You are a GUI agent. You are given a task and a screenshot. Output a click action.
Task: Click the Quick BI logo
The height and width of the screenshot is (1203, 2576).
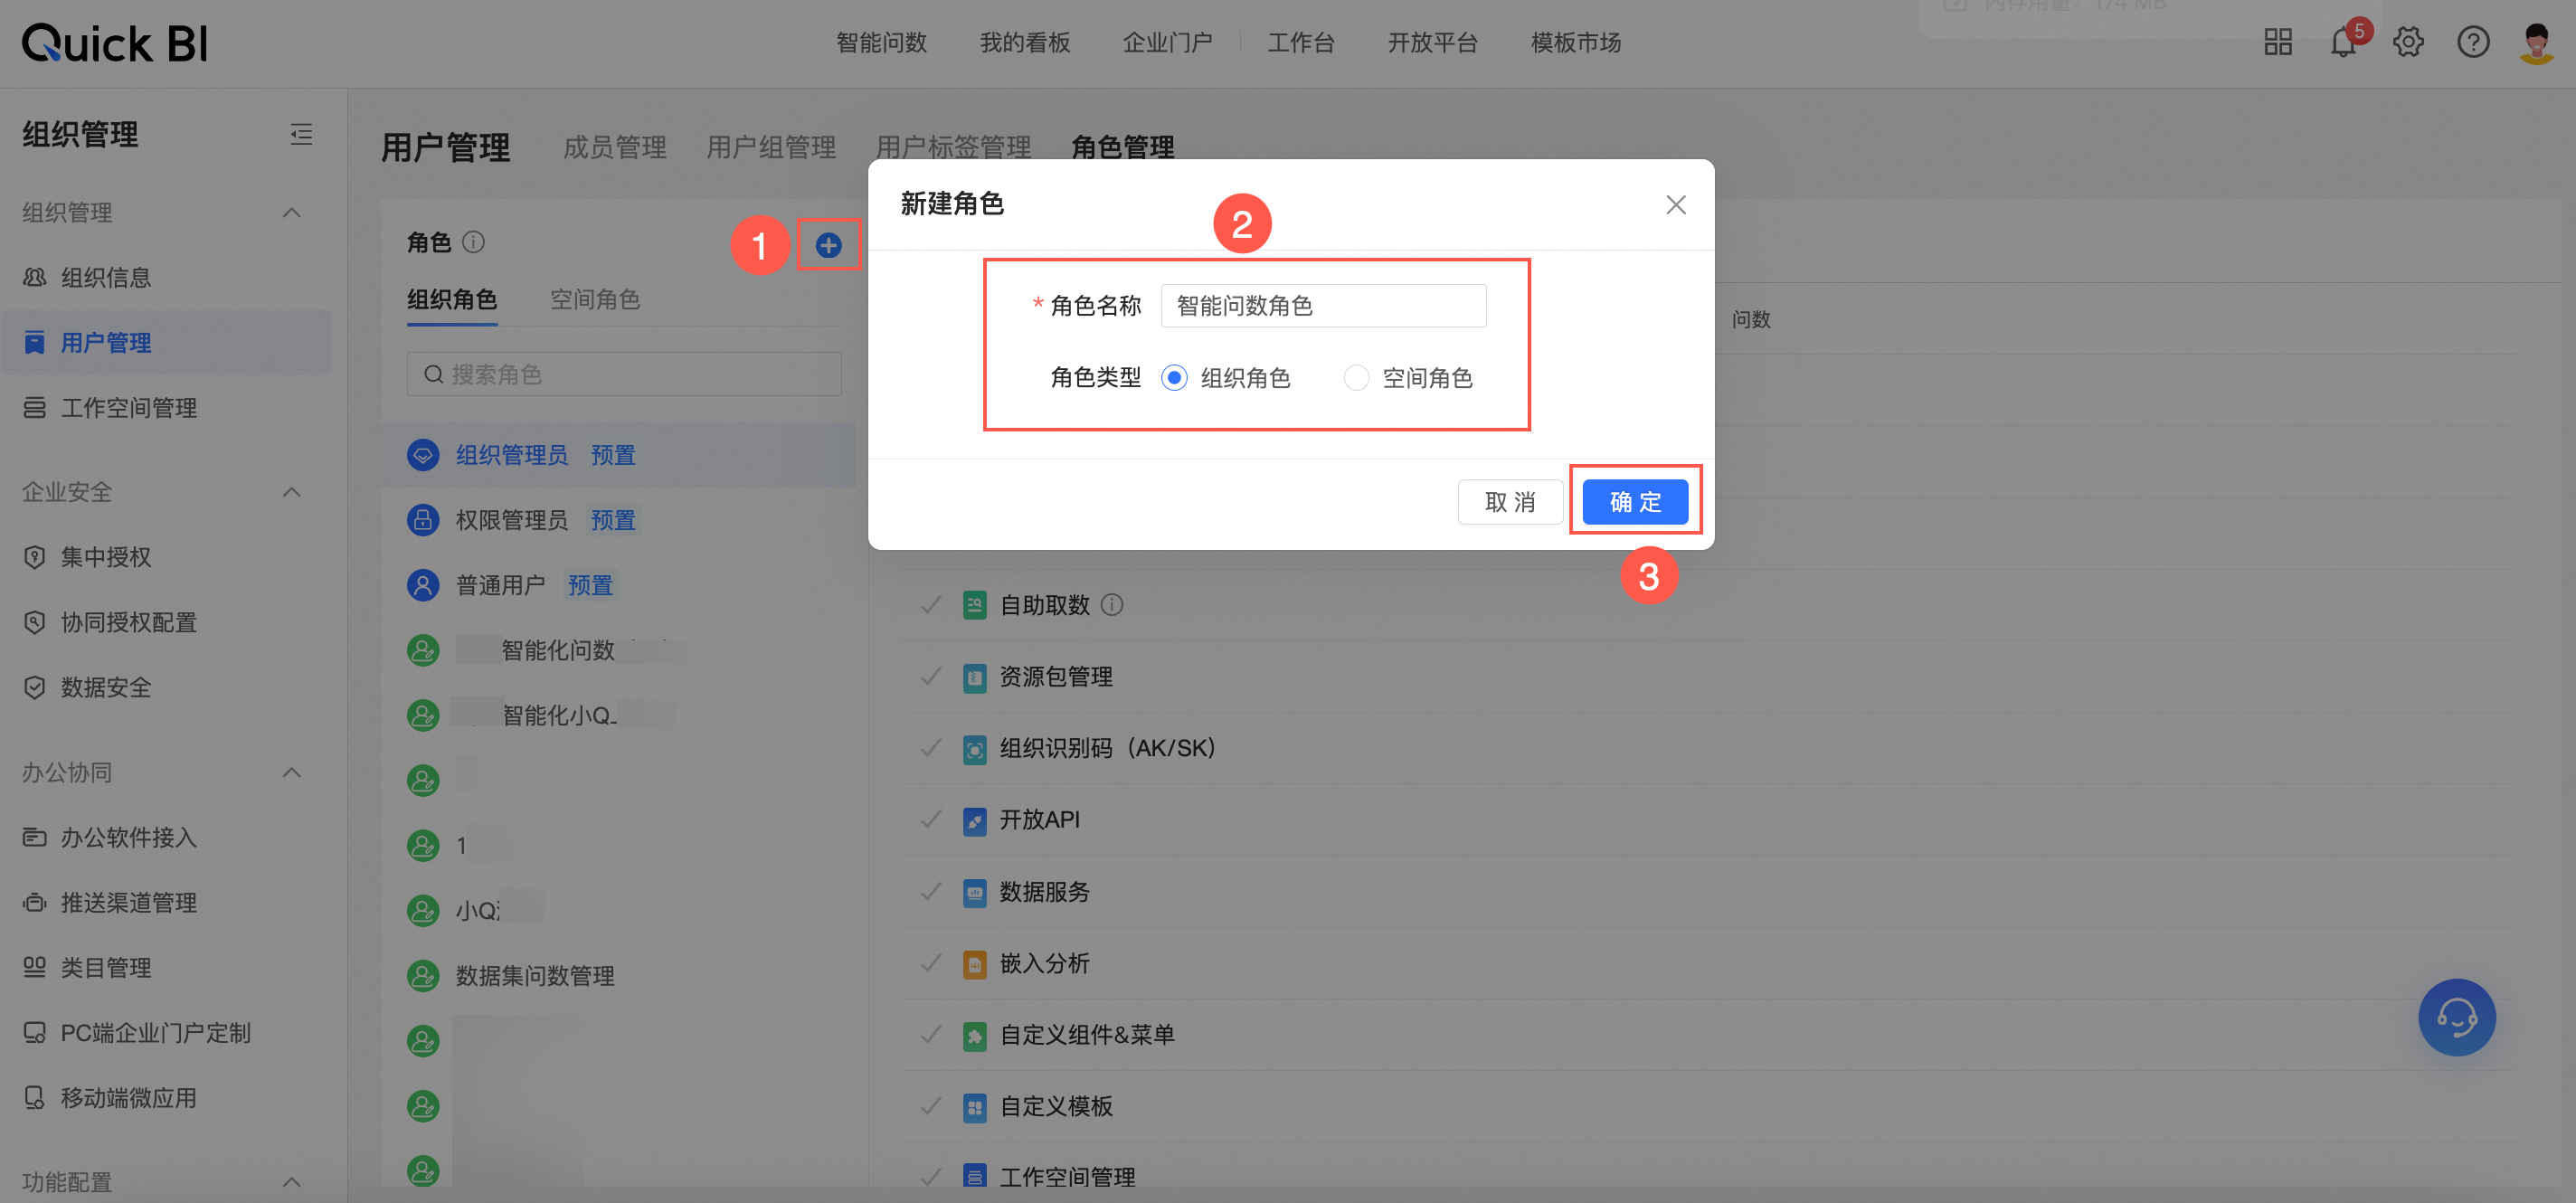[x=114, y=43]
